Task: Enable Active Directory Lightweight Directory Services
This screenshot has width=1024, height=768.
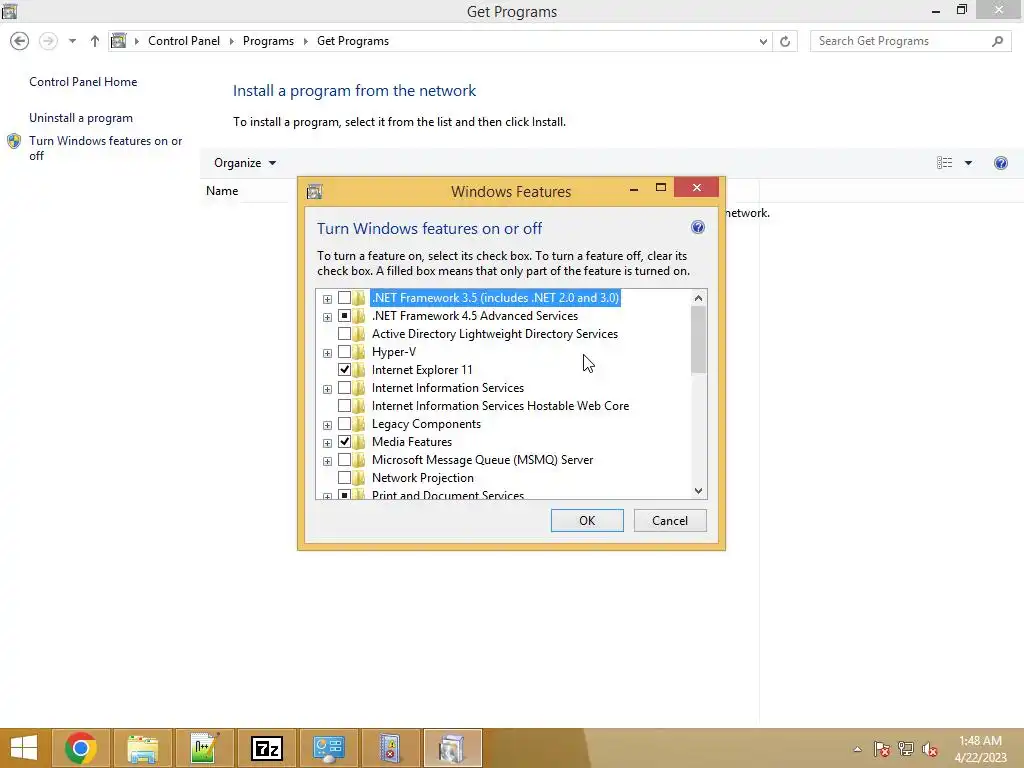Action: [x=344, y=334]
